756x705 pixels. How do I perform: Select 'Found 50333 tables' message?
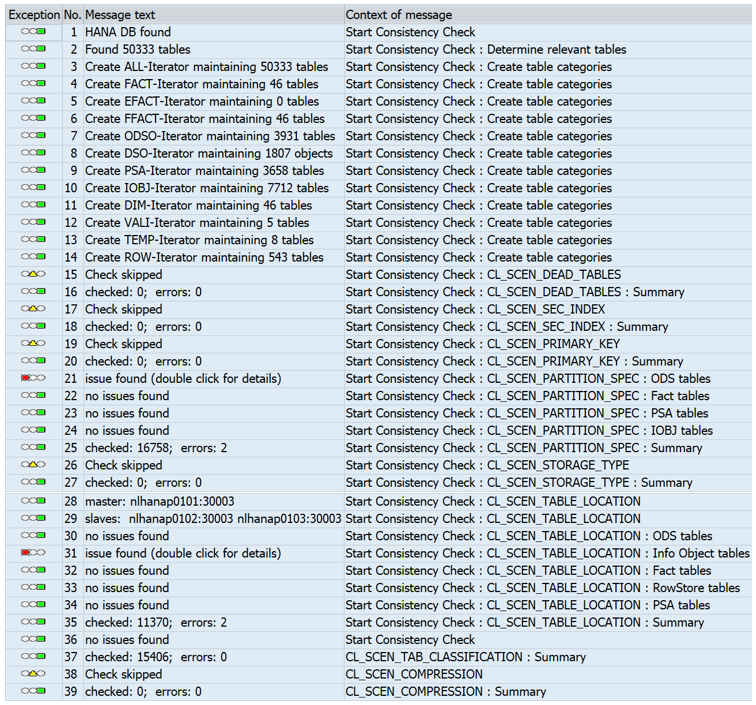137,49
